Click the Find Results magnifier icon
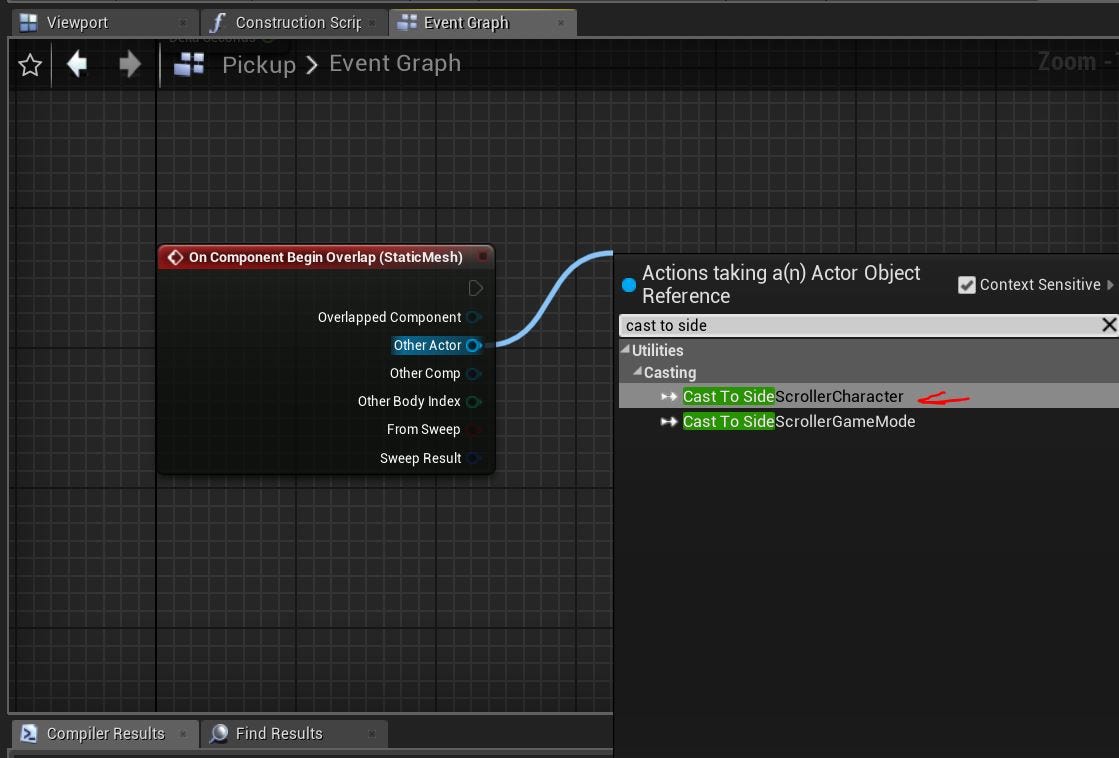 218,733
